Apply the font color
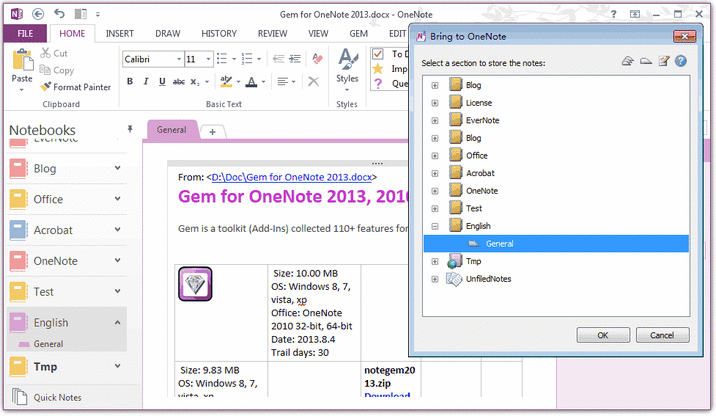This screenshot has width=716, height=416. (251, 82)
